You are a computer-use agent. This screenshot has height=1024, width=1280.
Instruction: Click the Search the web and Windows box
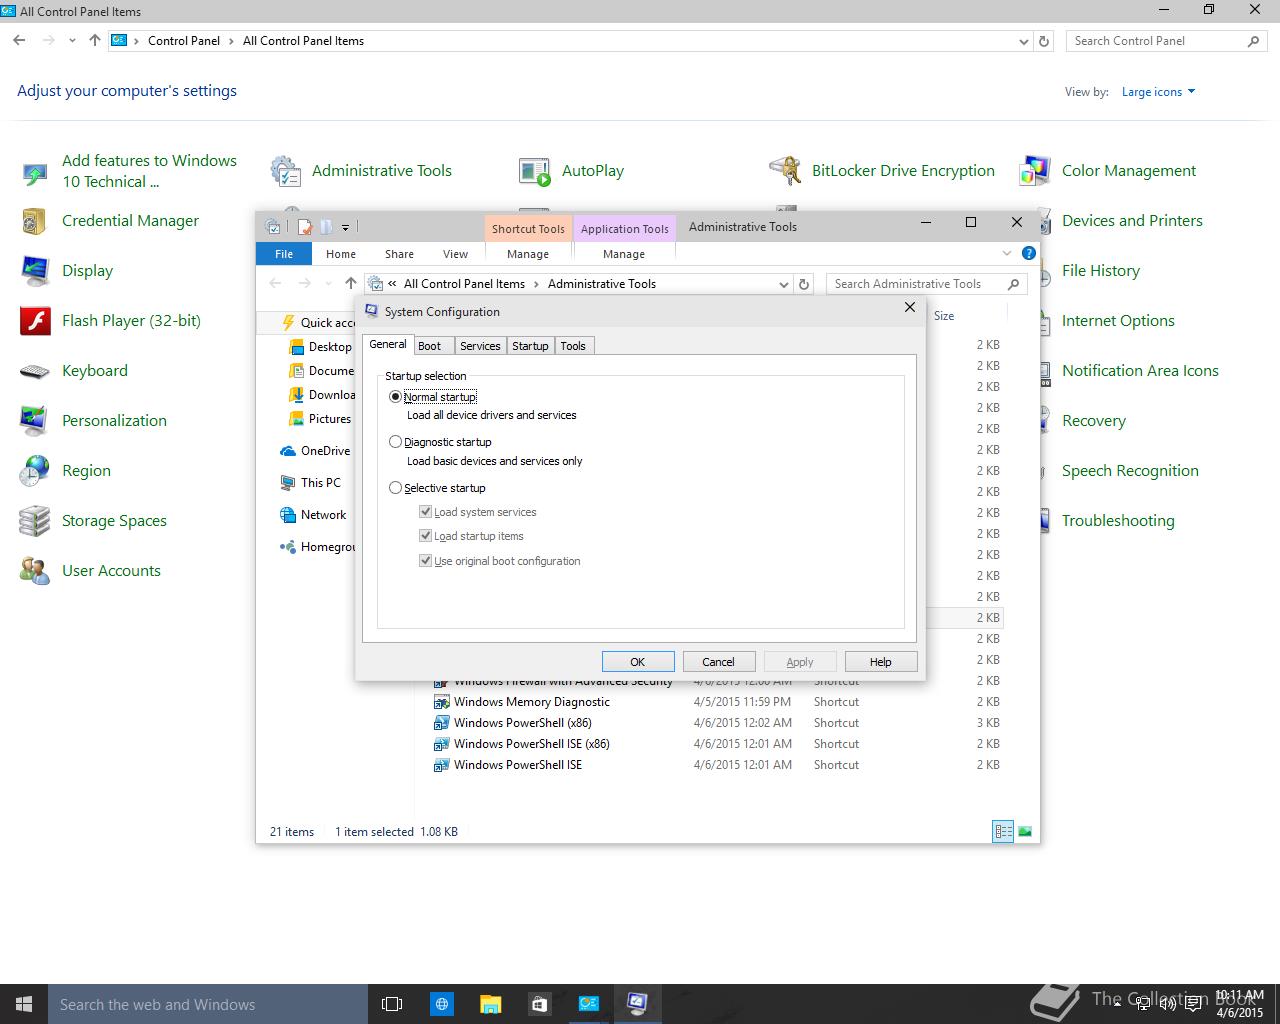(x=208, y=1004)
